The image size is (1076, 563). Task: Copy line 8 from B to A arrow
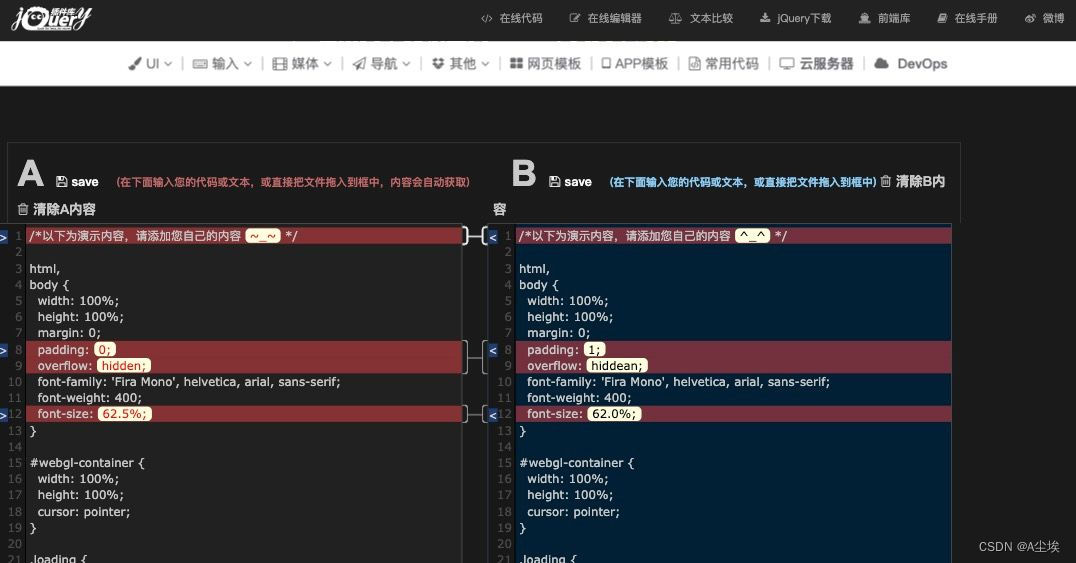point(493,351)
